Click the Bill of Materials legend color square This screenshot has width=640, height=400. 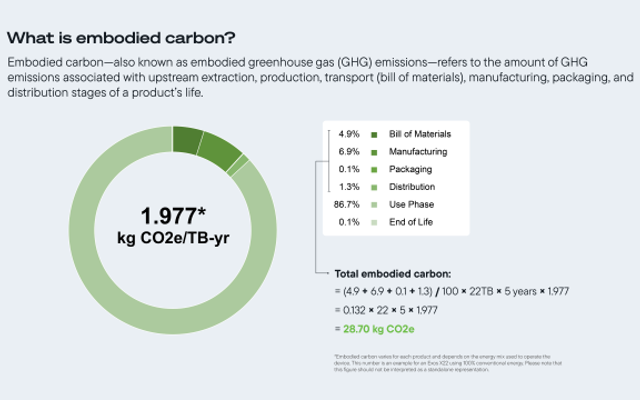(x=373, y=134)
